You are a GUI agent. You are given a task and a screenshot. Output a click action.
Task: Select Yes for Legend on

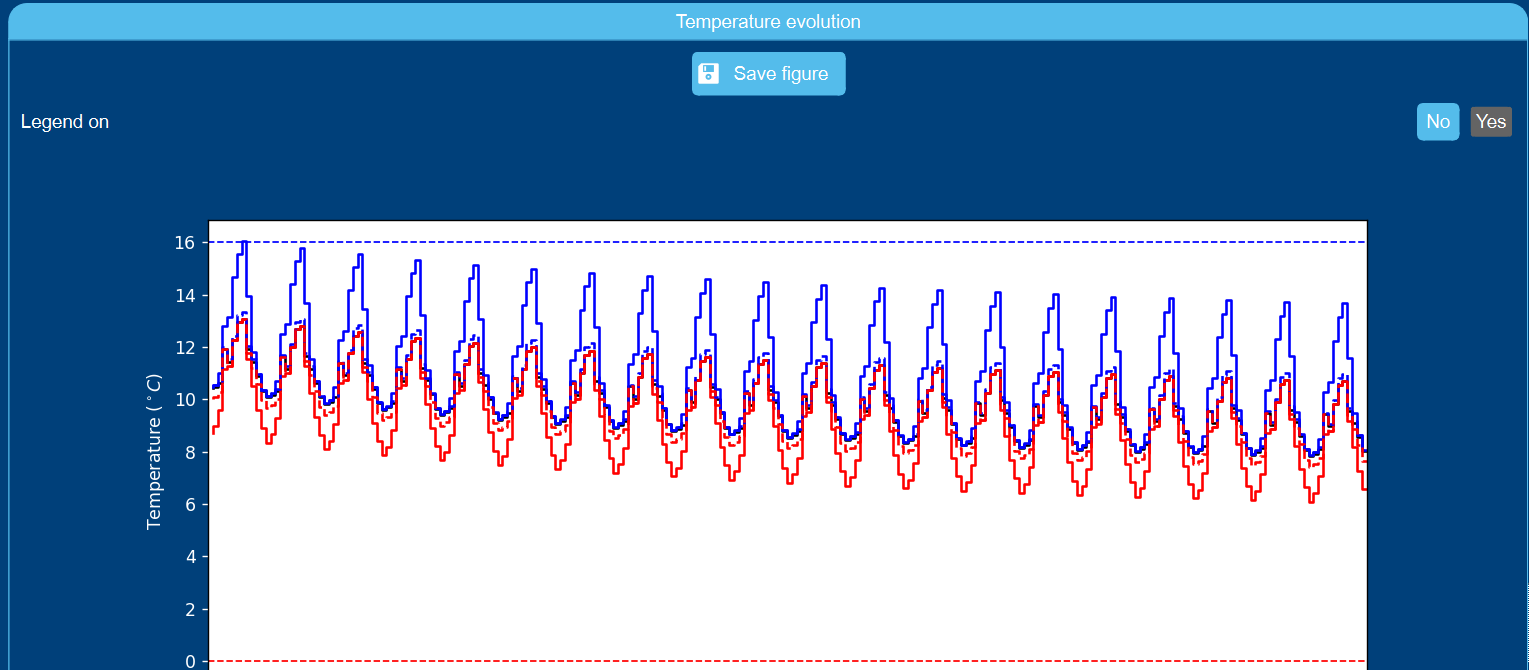1491,122
